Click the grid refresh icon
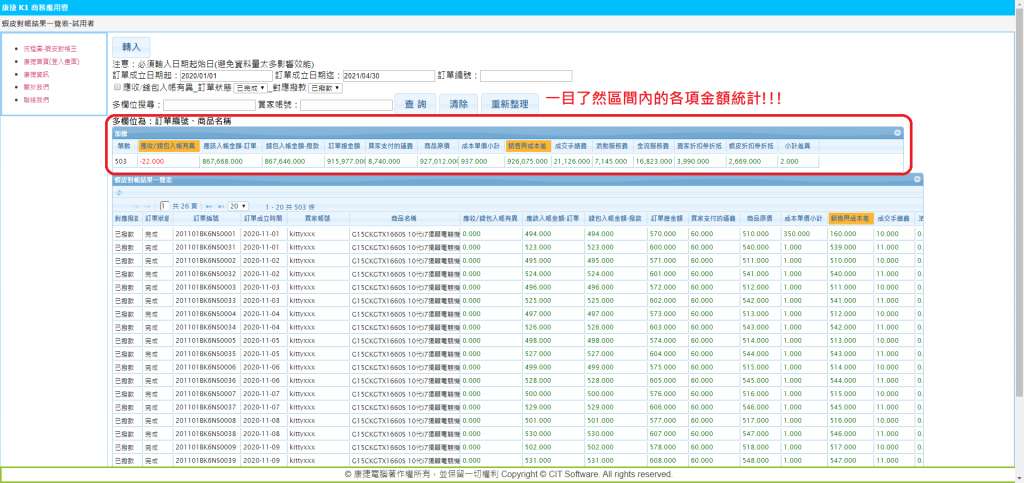Screen dimensions: 1024x483 (x=119, y=191)
